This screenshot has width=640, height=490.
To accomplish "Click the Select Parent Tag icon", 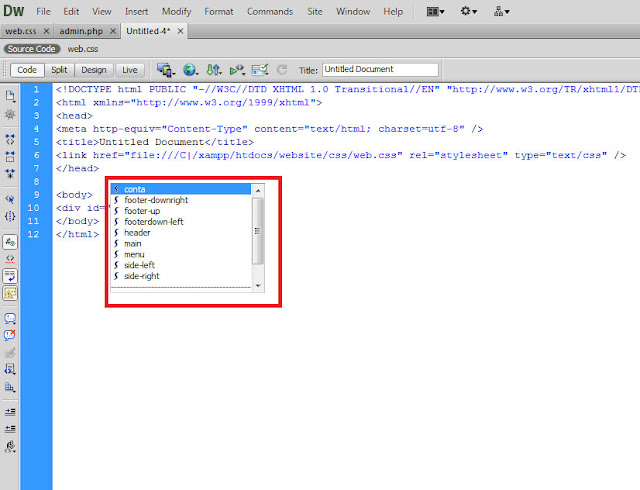I will 10,199.
